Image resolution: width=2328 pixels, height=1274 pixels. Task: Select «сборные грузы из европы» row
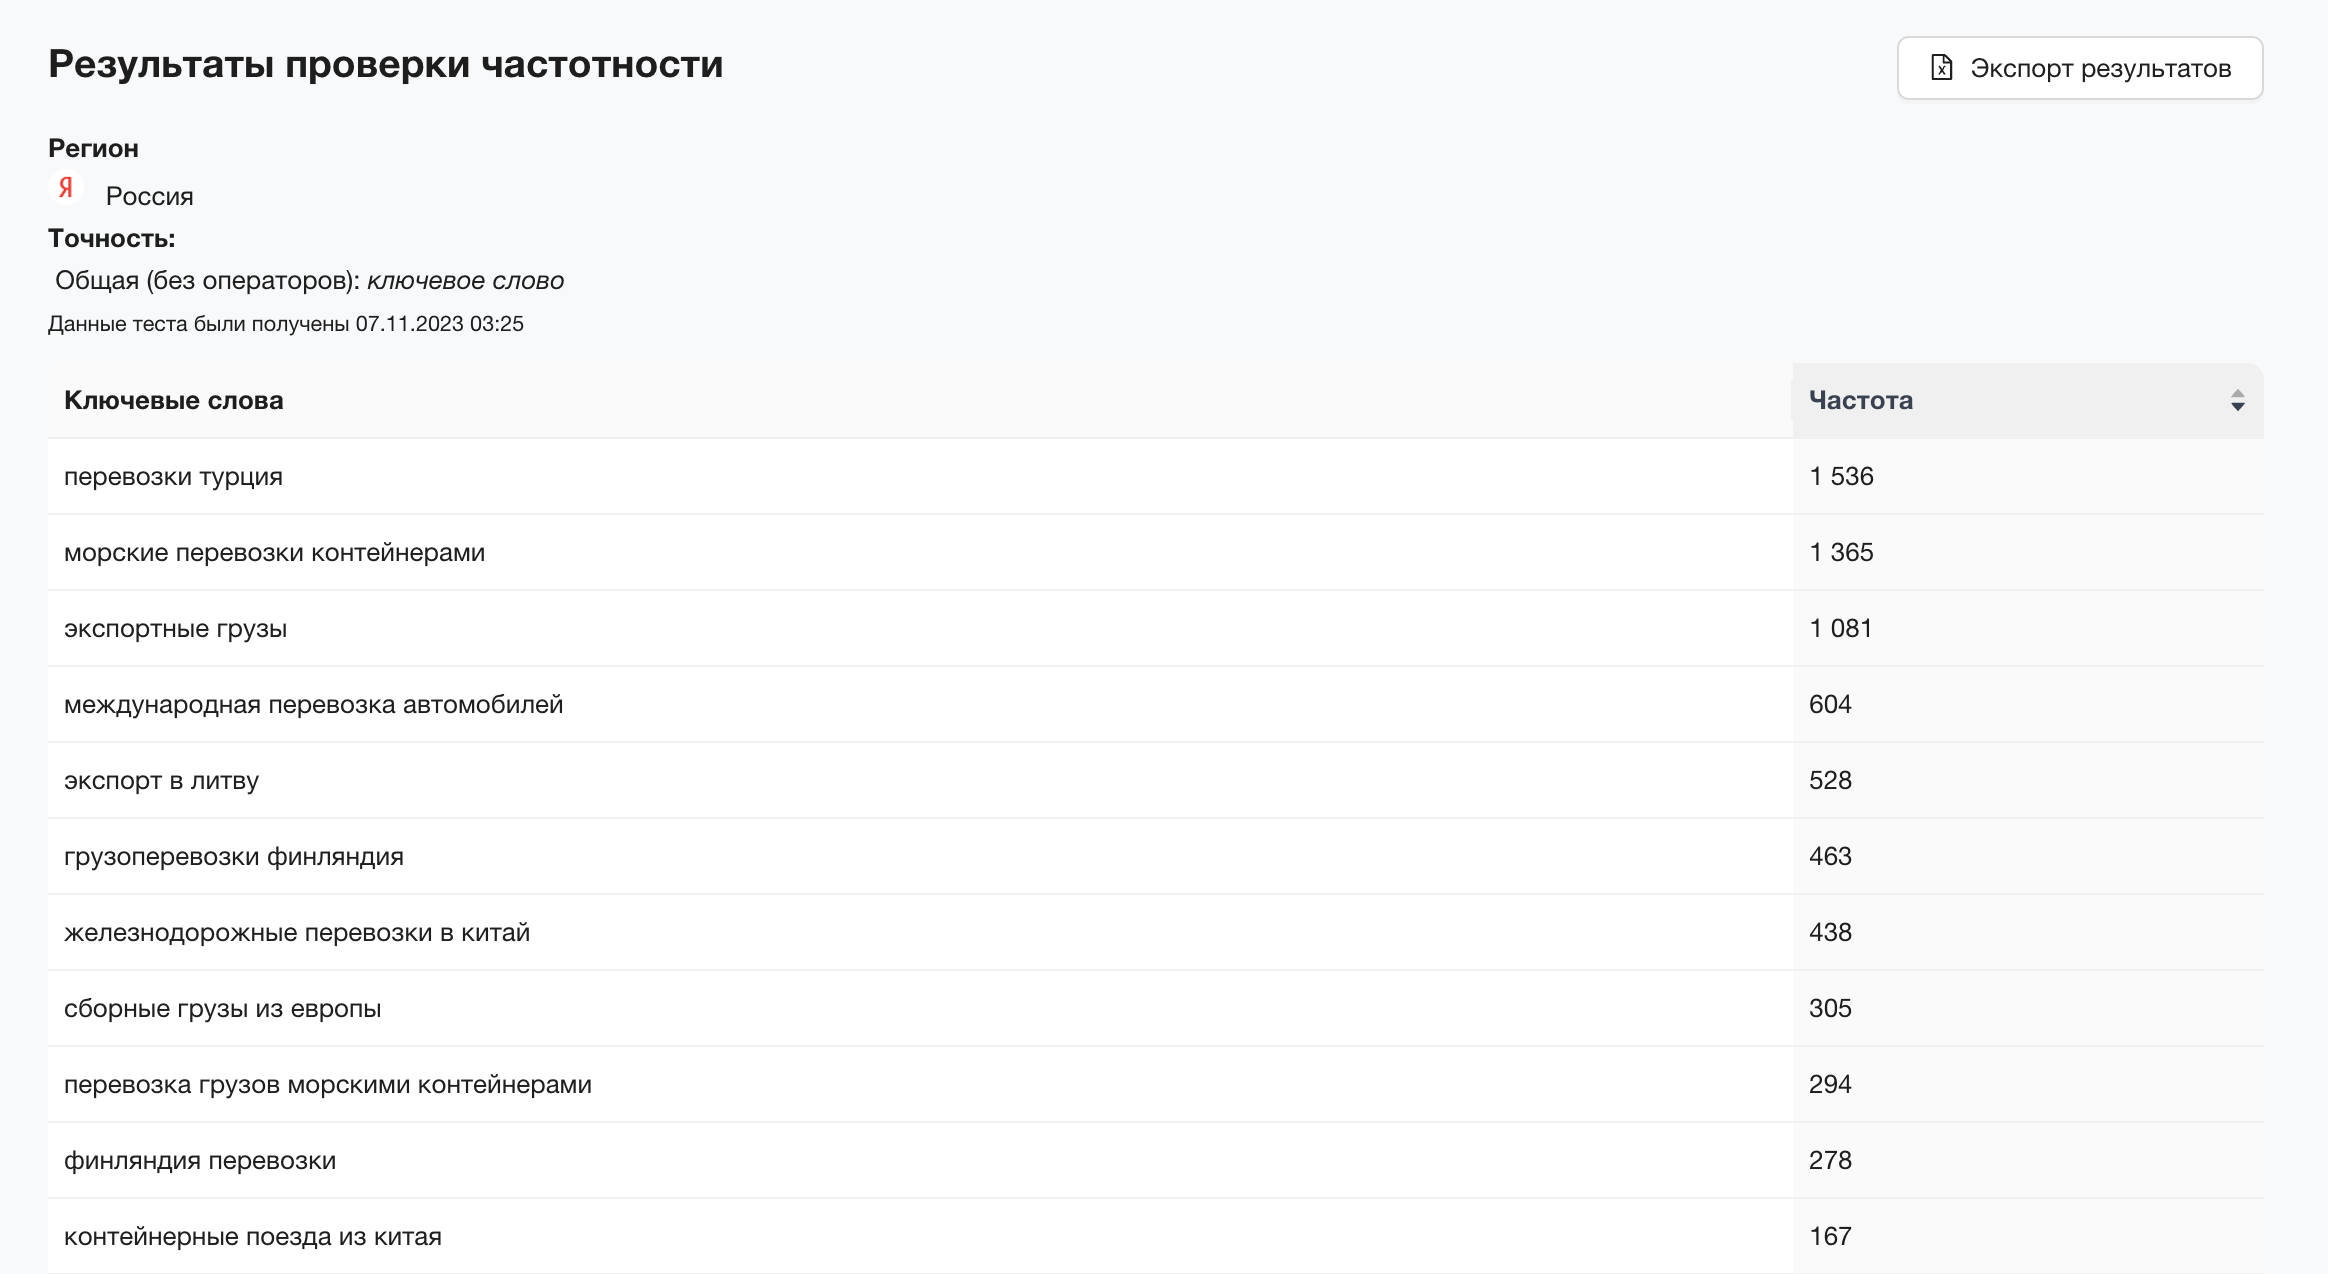click(223, 1009)
